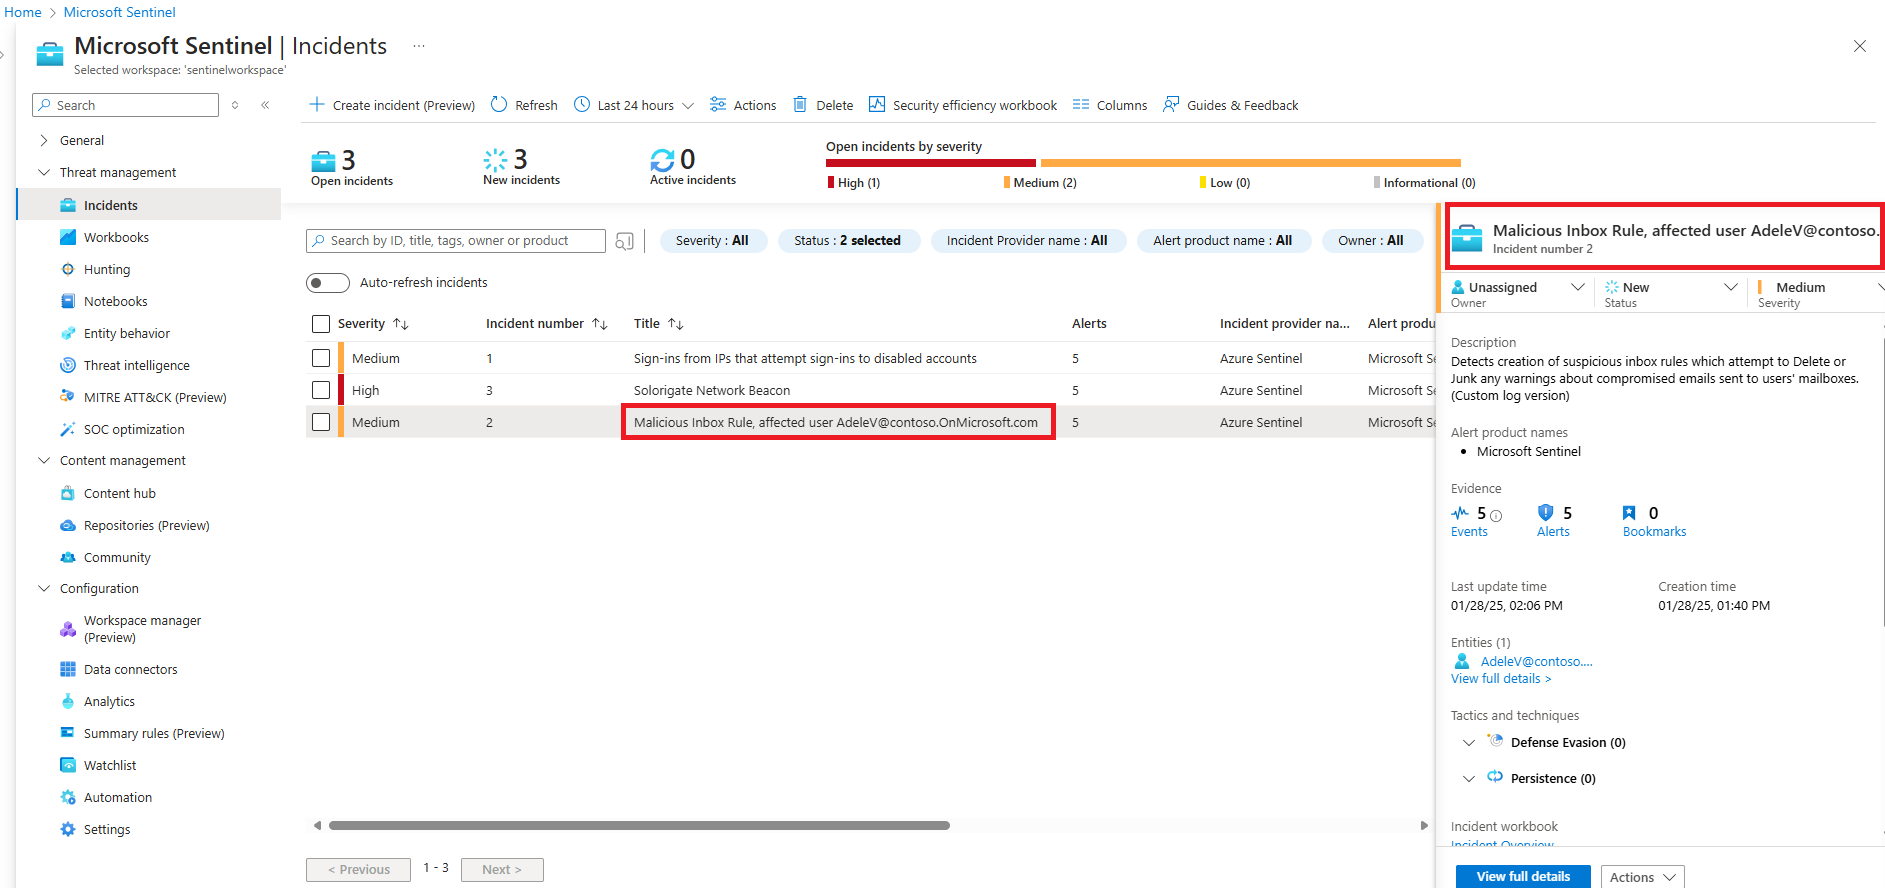Select checkbox for Solorigate Network Beacon
The height and width of the screenshot is (888, 1885).
coord(321,390)
